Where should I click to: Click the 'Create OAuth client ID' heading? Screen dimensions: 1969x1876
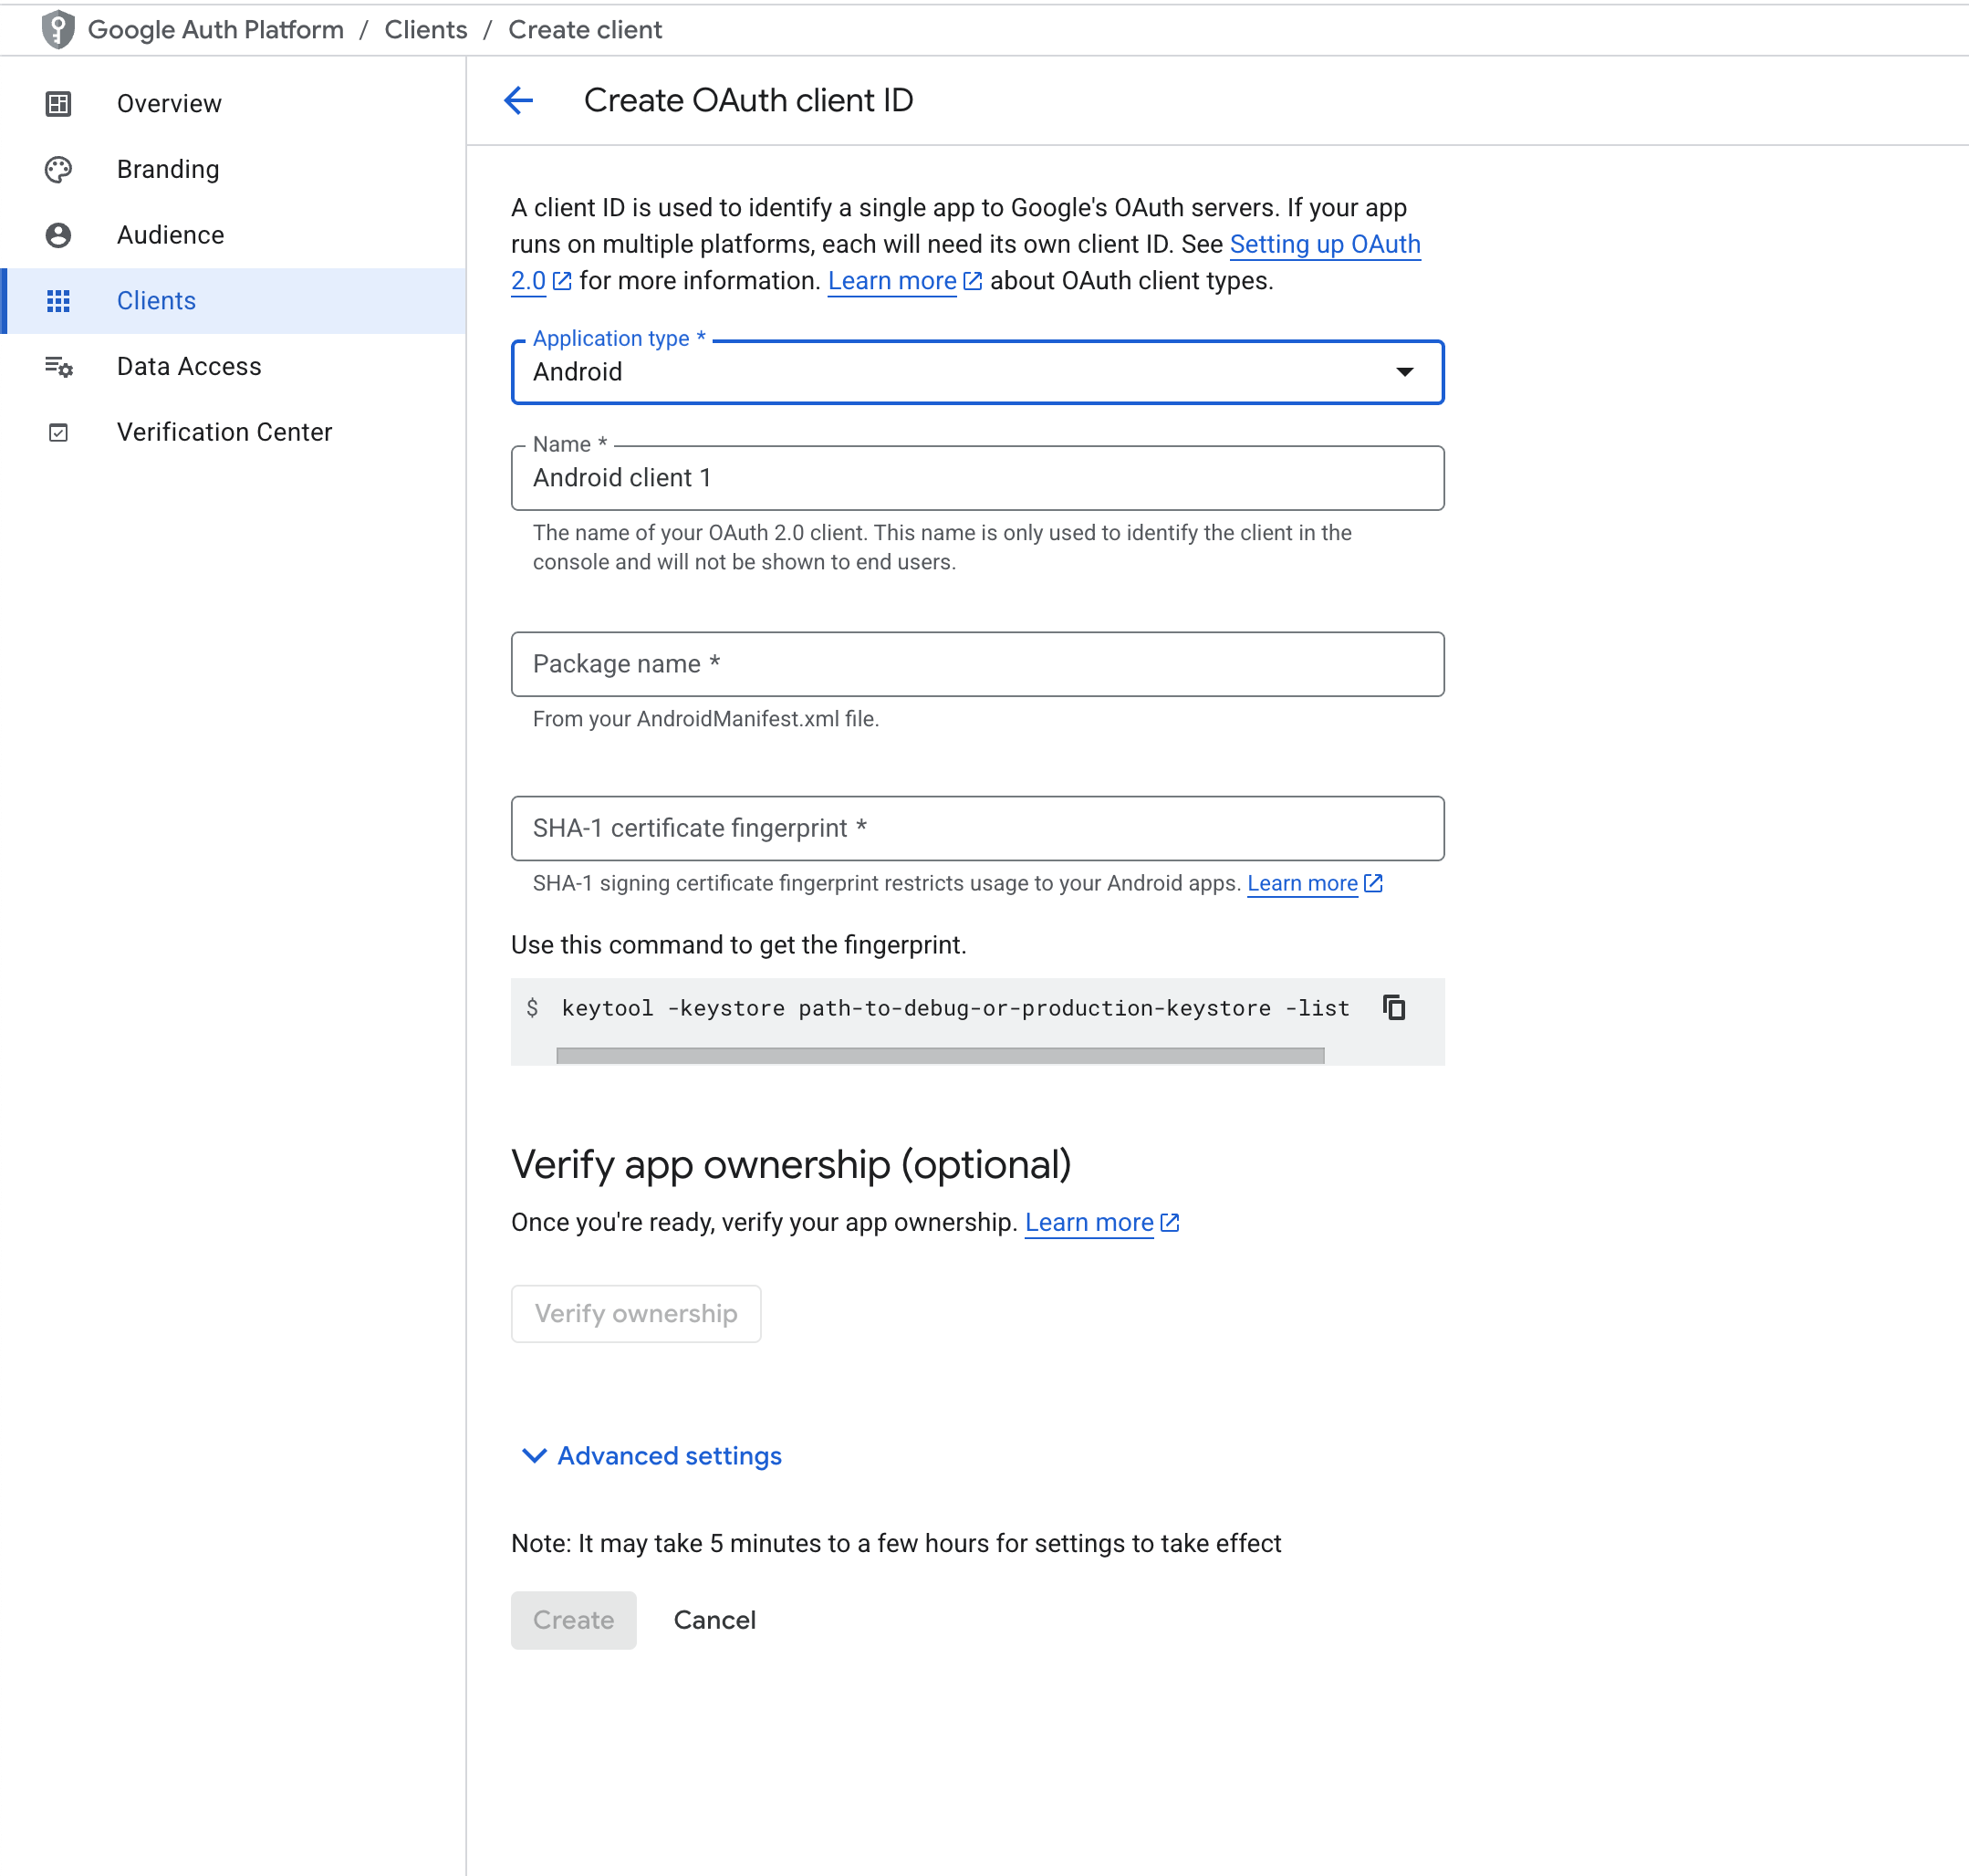click(748, 101)
